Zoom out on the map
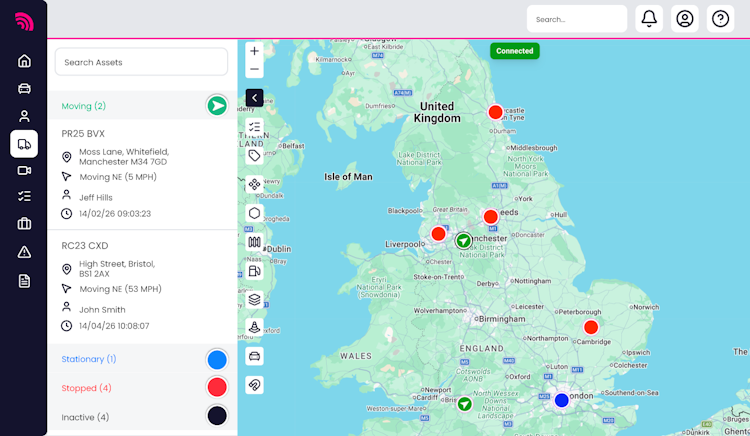This screenshot has height=436, width=750. click(254, 69)
